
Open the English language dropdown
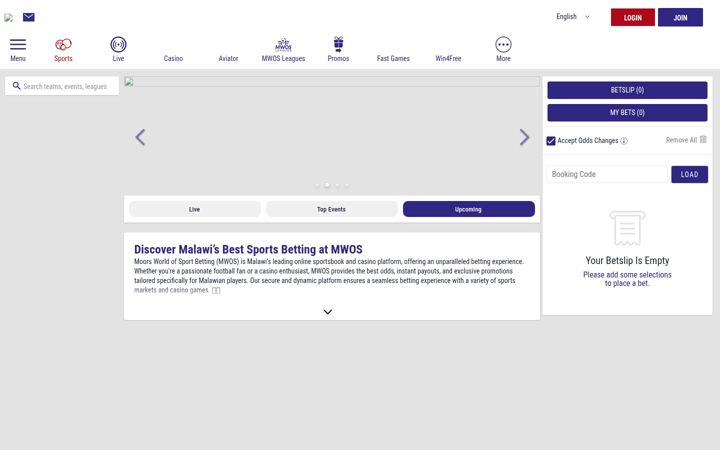[573, 17]
